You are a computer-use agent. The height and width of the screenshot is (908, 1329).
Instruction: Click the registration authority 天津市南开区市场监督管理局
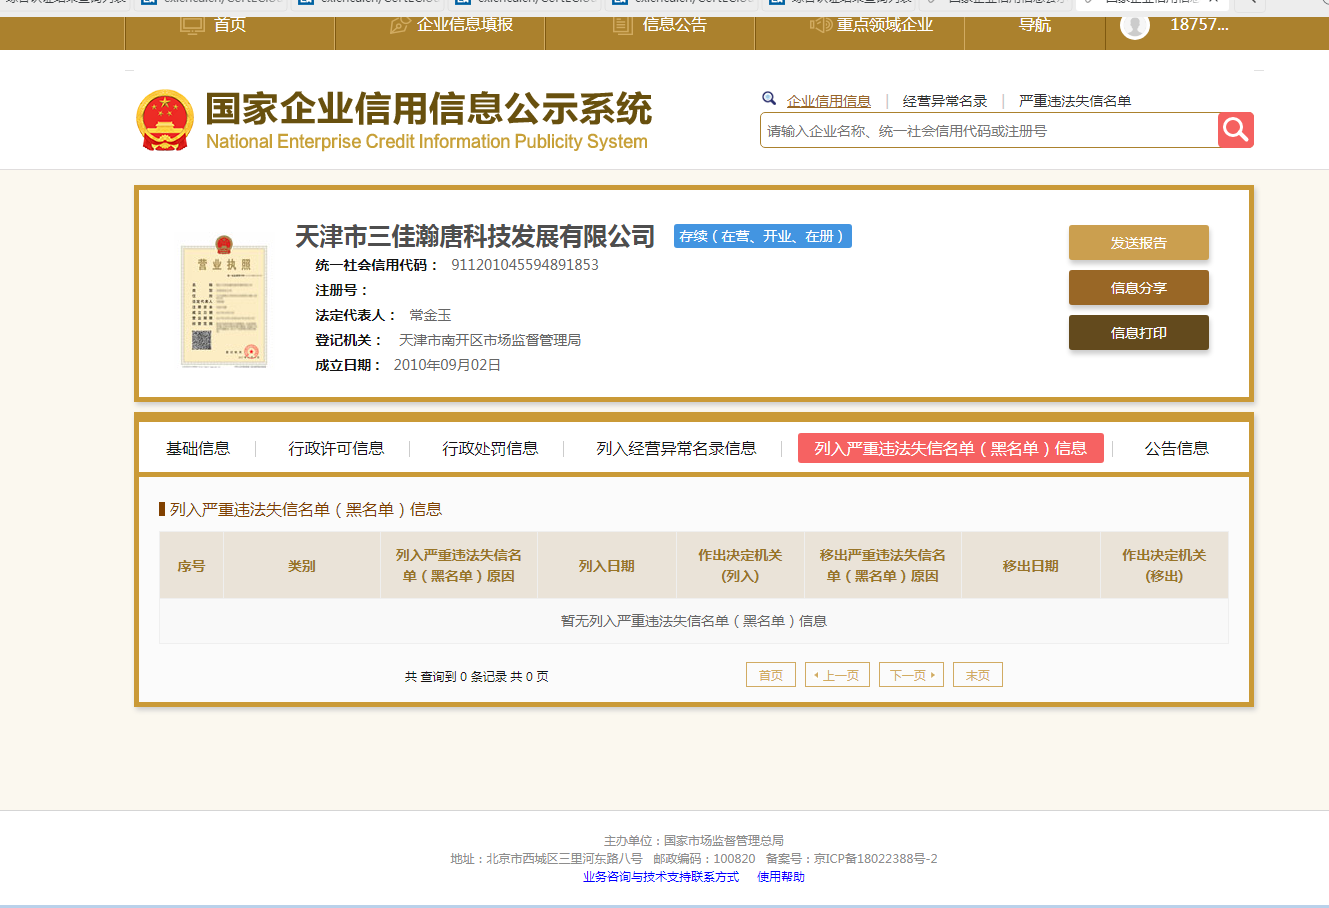[490, 340]
